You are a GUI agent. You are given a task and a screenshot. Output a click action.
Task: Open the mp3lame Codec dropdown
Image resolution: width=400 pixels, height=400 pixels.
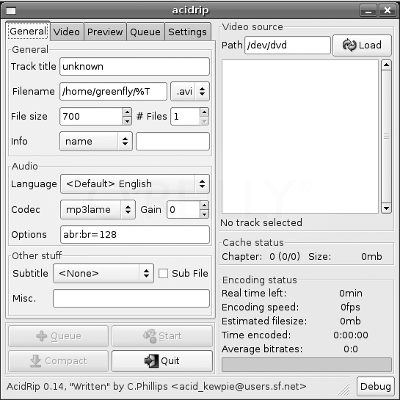98,210
